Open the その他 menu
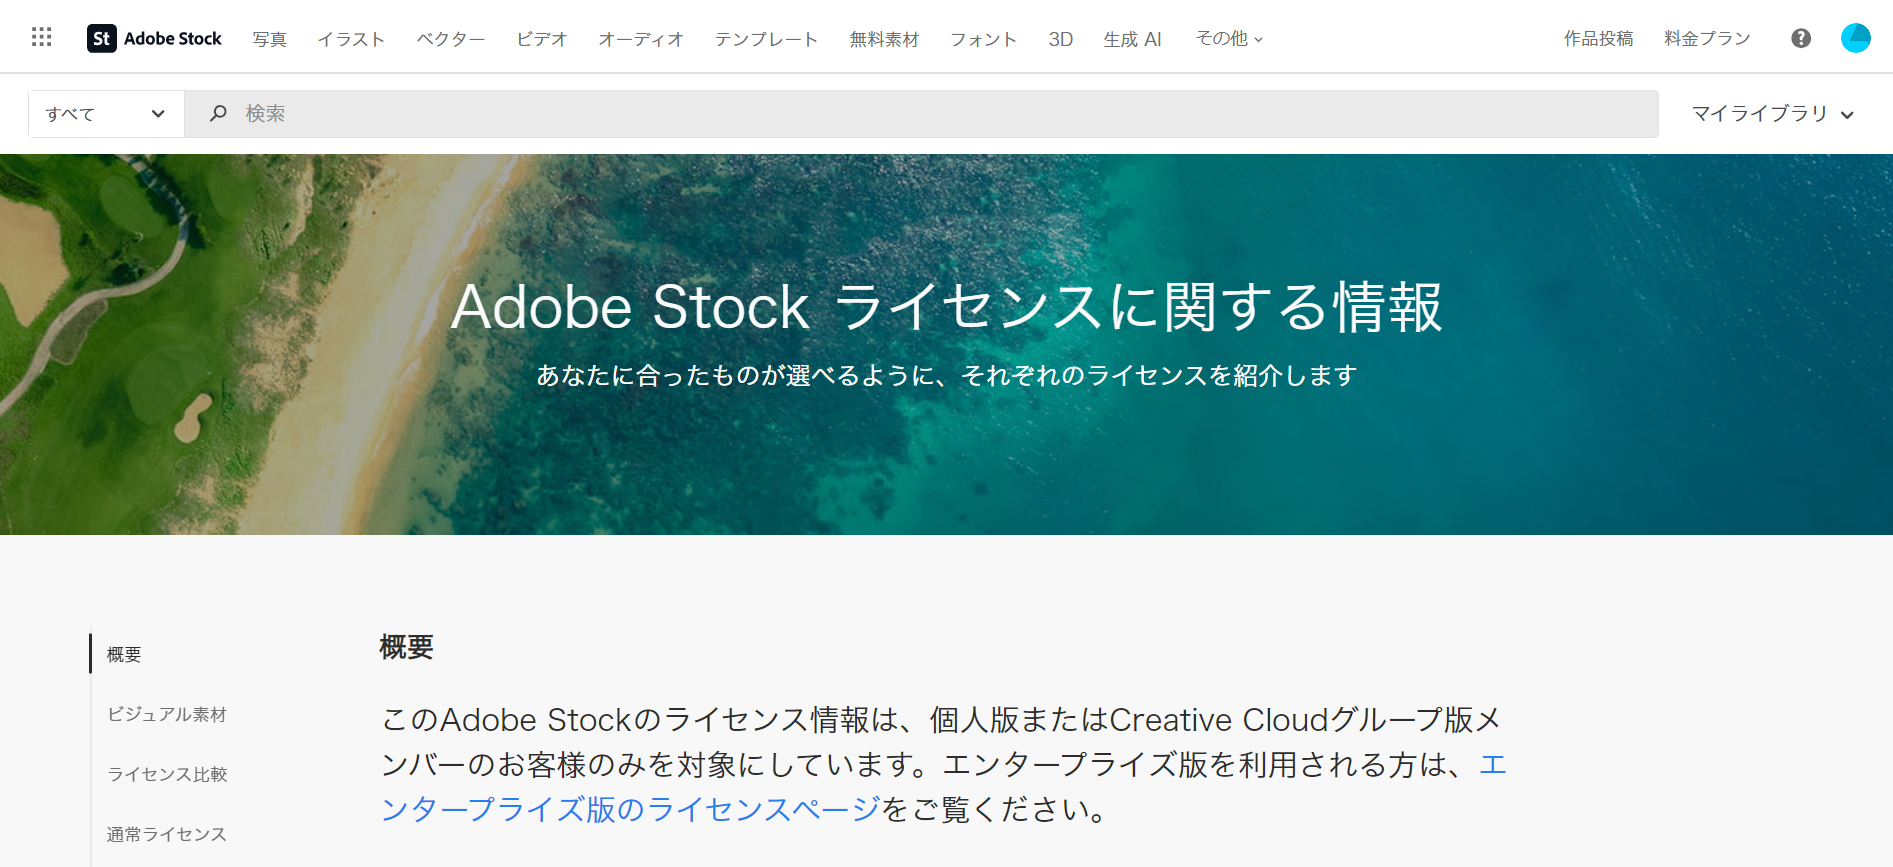Viewport: 1893px width, 867px height. [1229, 38]
